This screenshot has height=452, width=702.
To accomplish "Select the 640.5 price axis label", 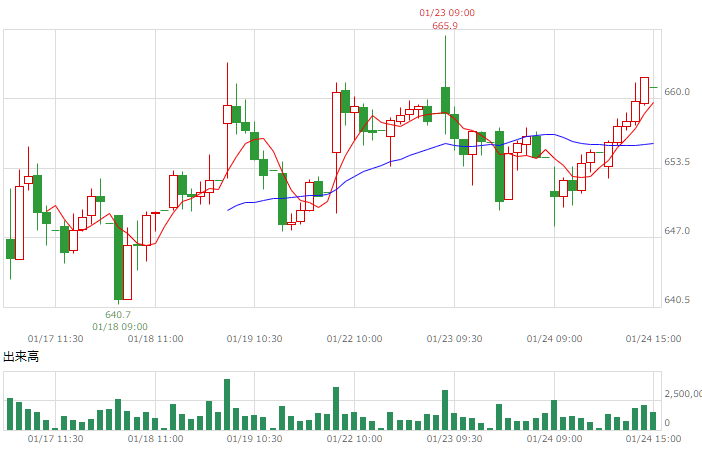I will point(677,299).
